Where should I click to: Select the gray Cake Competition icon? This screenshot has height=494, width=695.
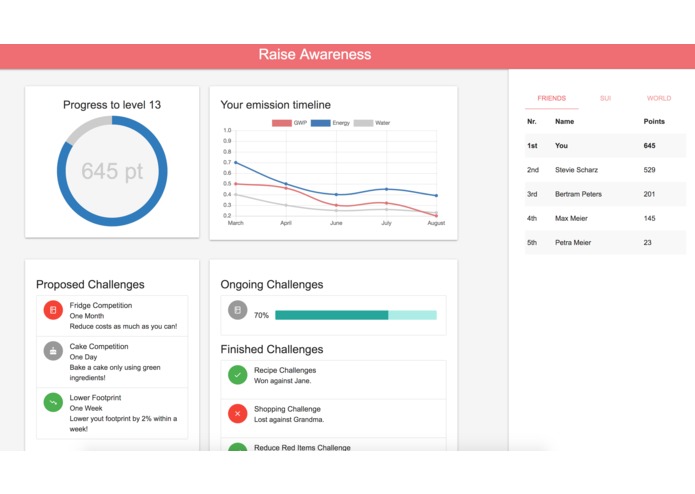[x=53, y=351]
